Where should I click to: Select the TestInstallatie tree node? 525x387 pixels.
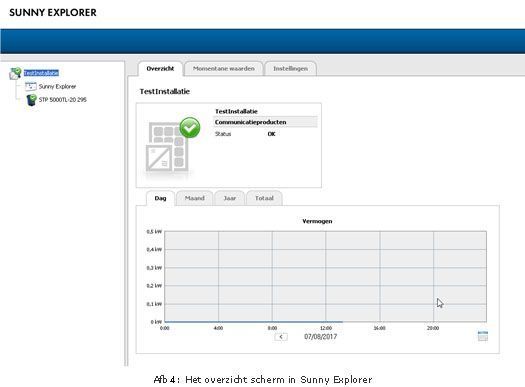coord(41,73)
